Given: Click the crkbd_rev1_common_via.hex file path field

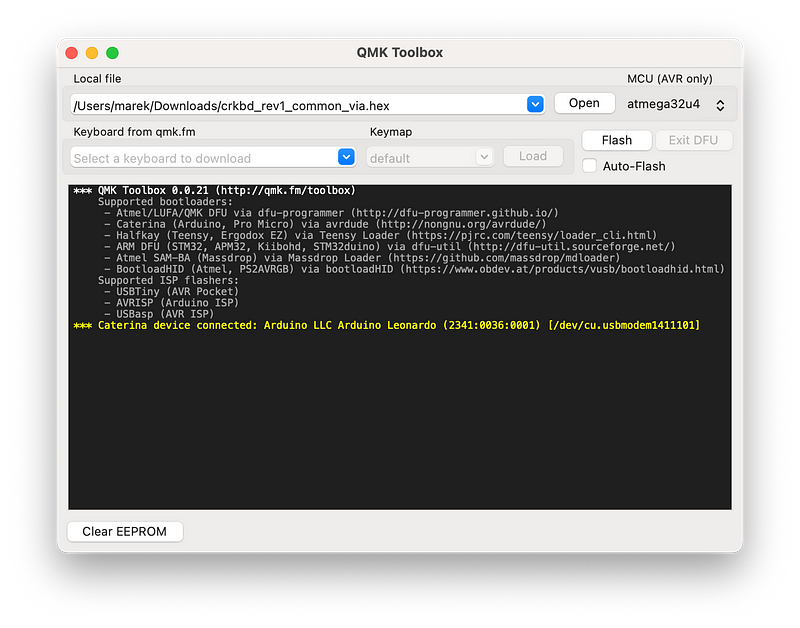Looking at the screenshot, I should [x=296, y=104].
